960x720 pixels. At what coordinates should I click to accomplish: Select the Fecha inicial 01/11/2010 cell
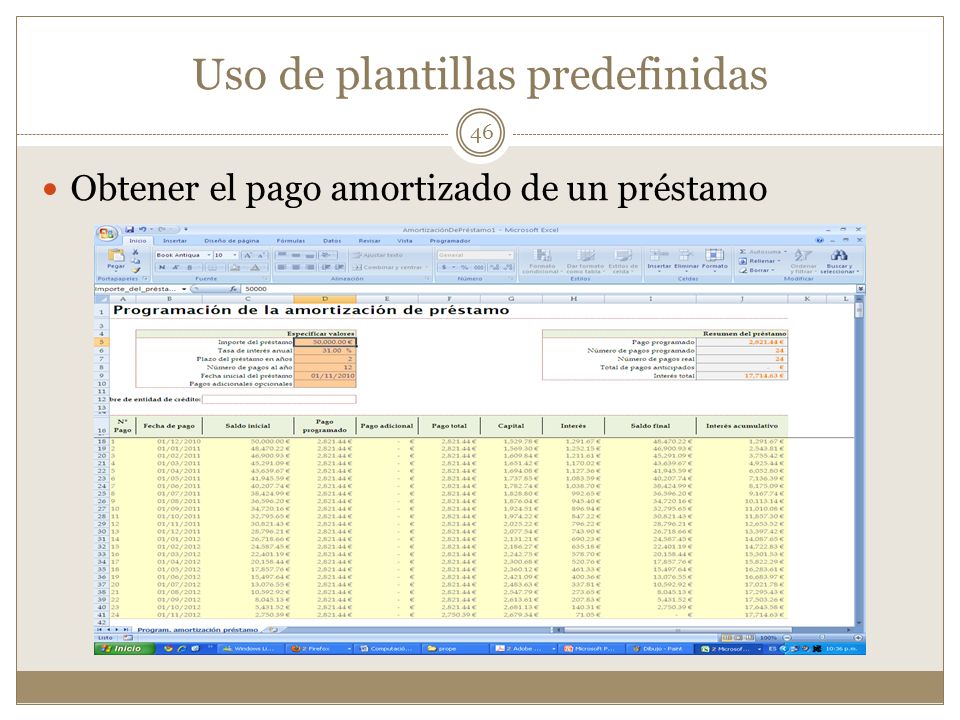(325, 376)
